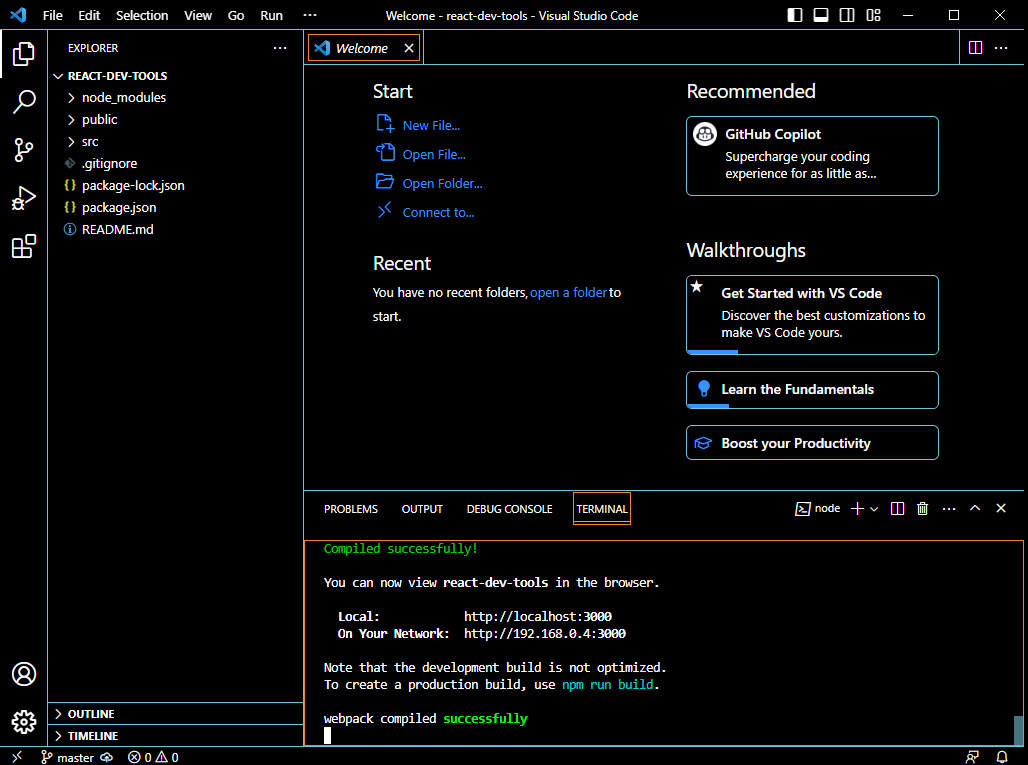Click the terminal scrollbar thumb
The width and height of the screenshot is (1028, 765).
1018,730
